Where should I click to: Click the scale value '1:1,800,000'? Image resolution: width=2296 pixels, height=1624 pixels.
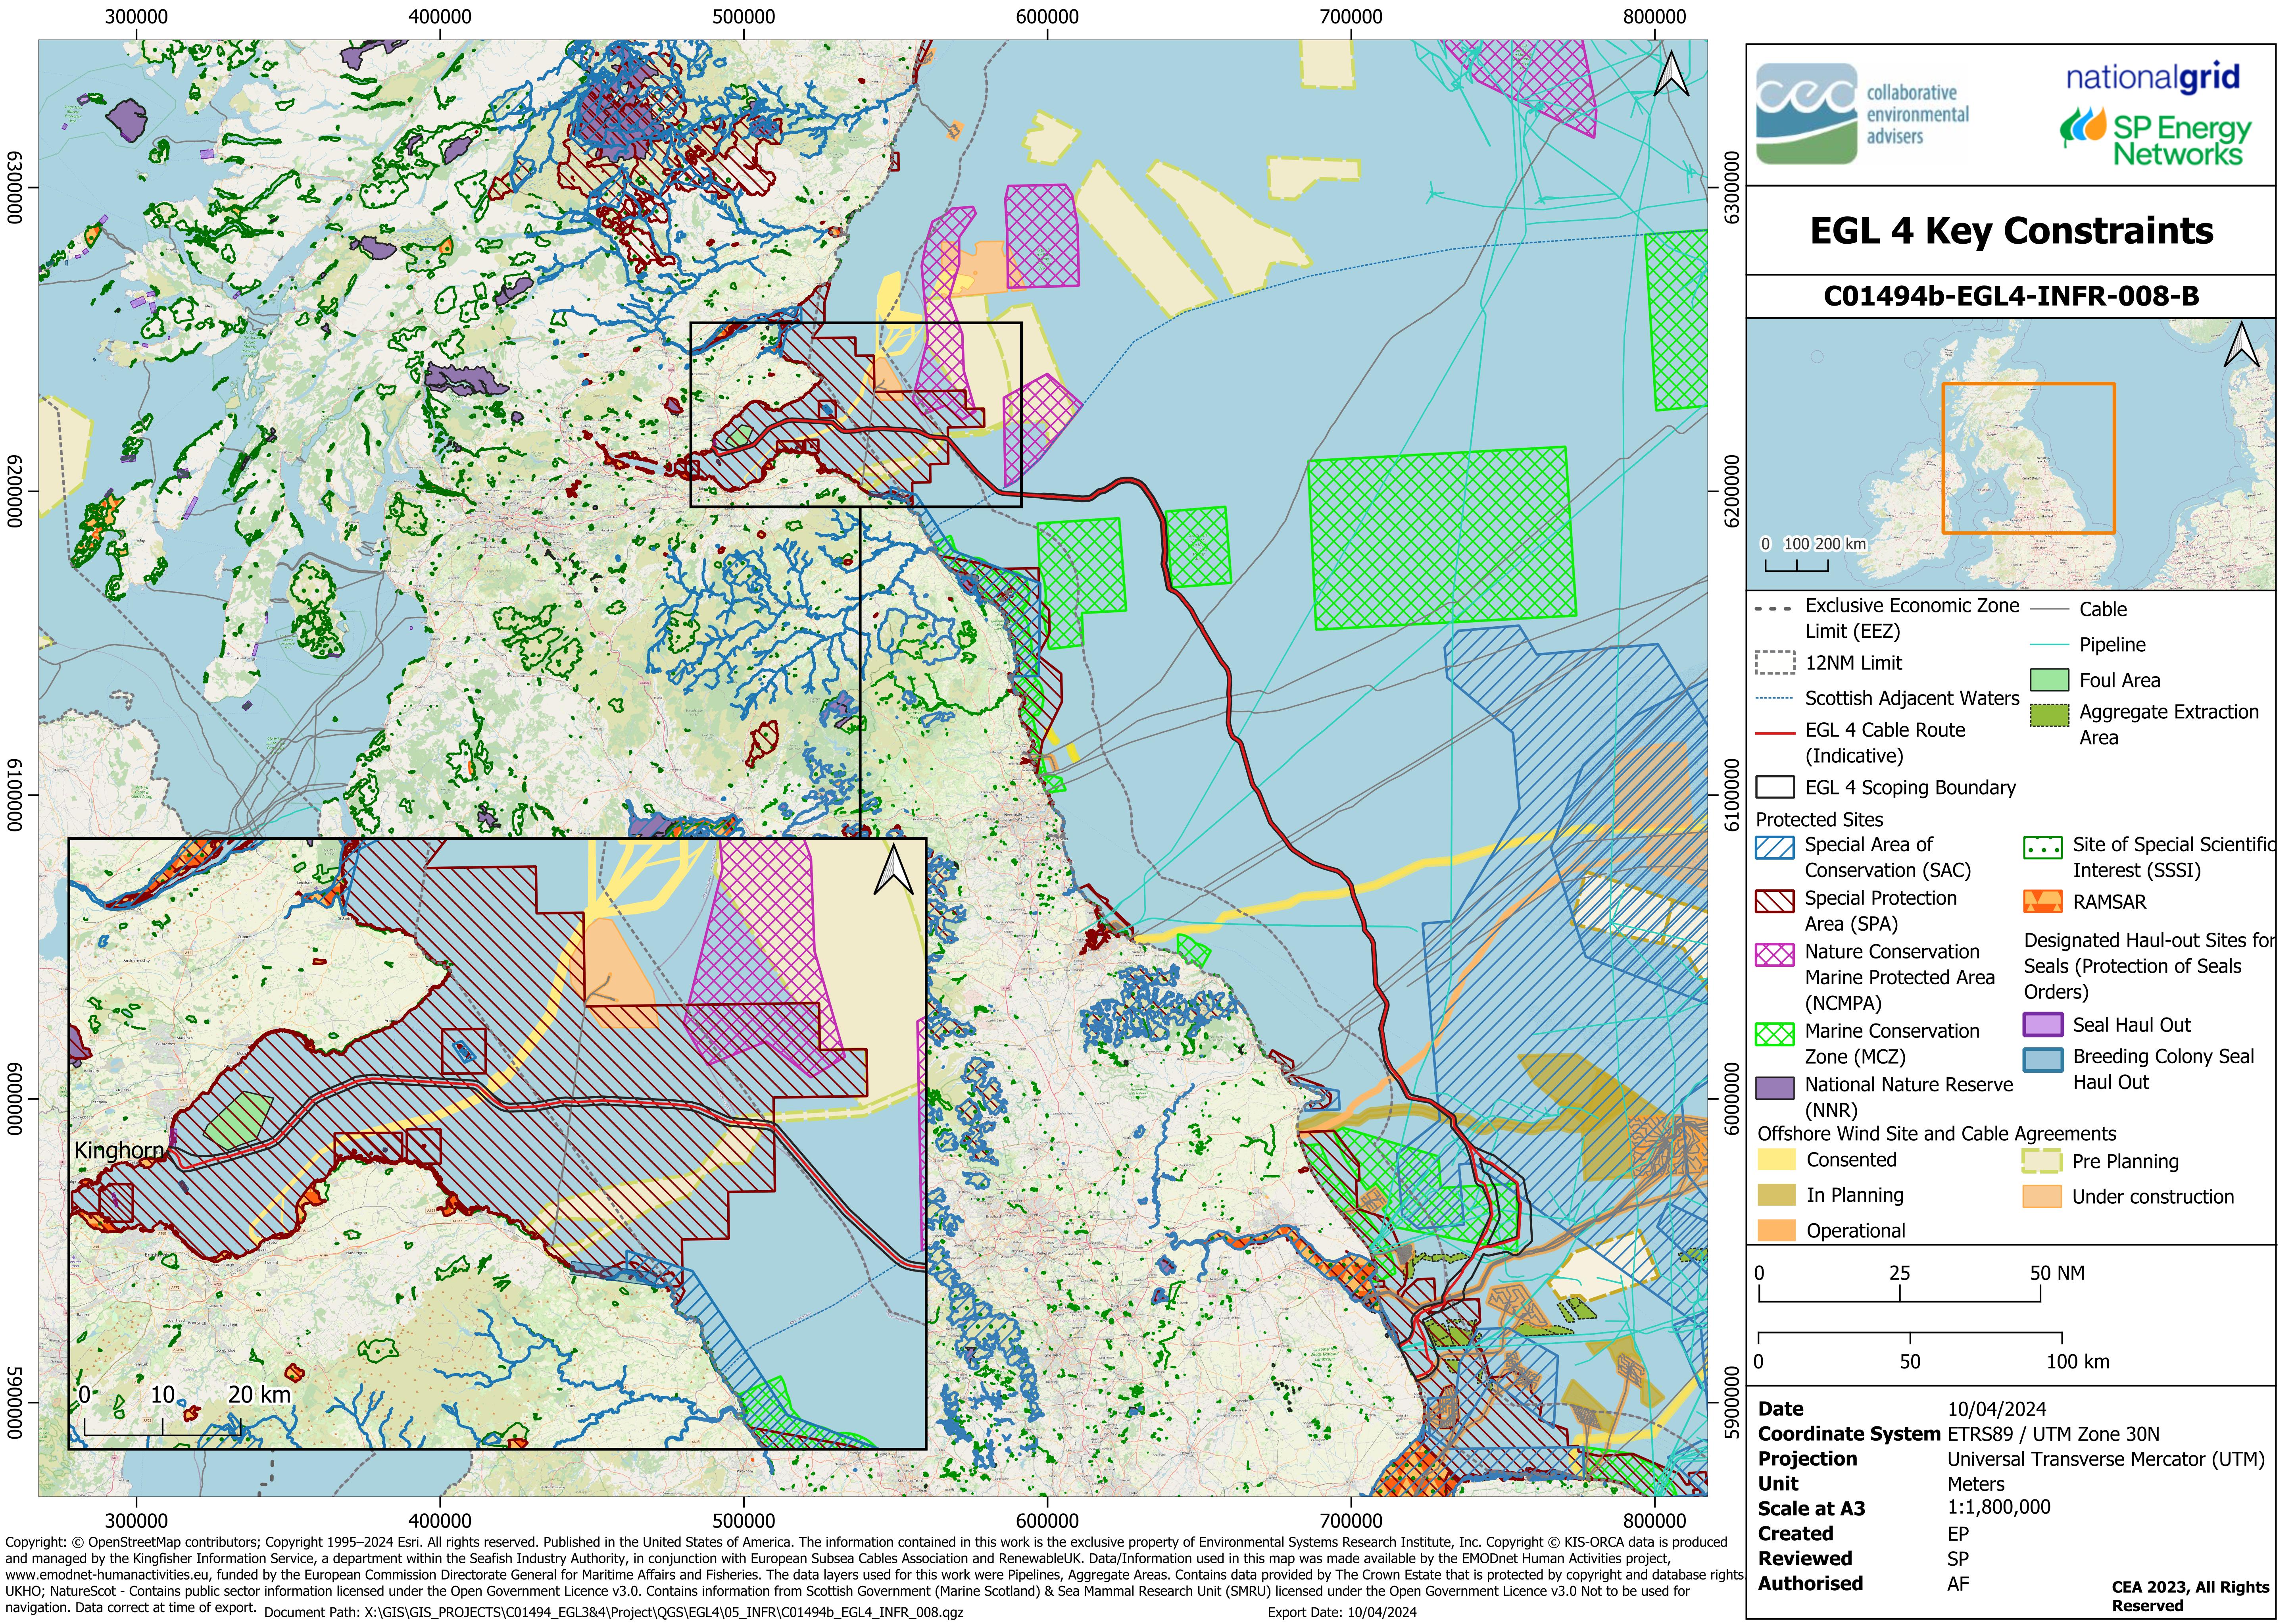1998,1508
